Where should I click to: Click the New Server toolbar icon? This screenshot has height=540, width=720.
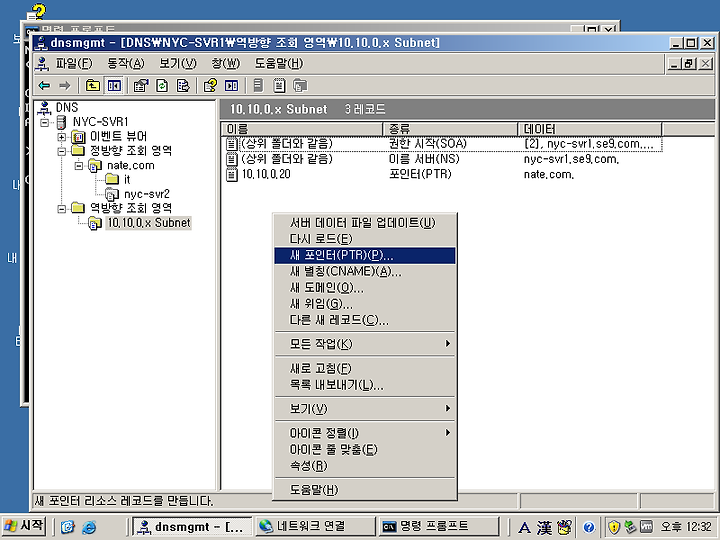click(258, 85)
